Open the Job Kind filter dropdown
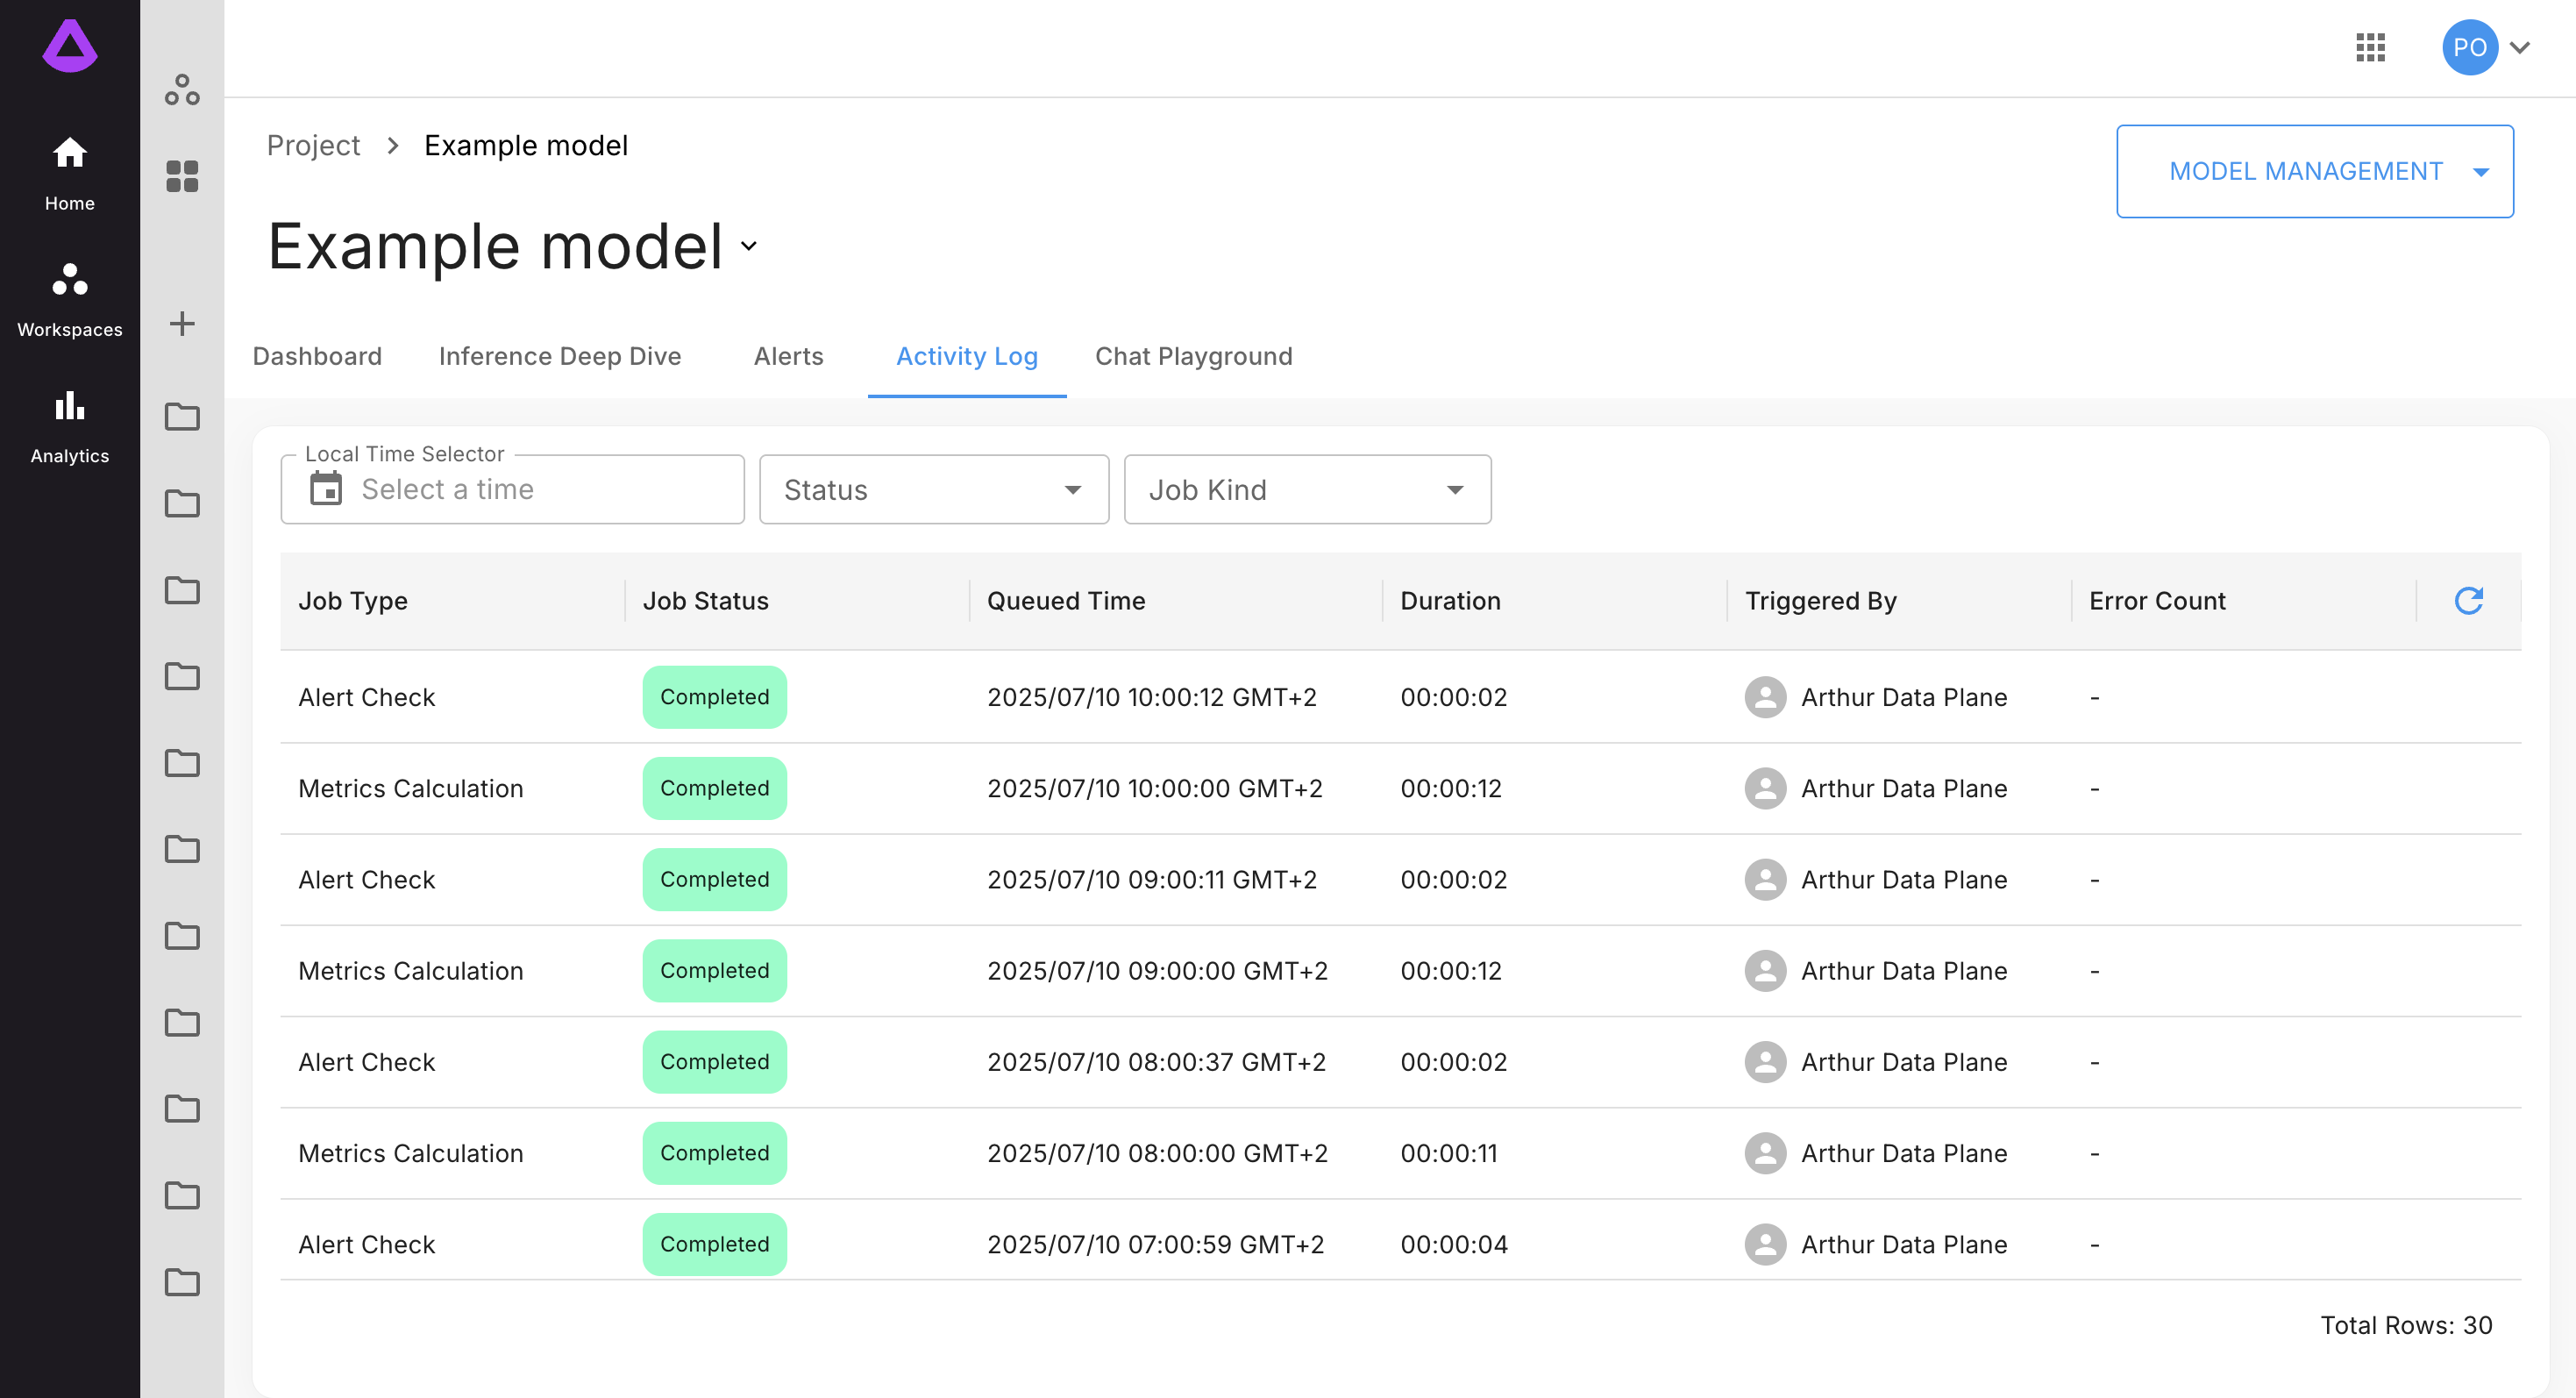2576x1398 pixels. [x=1307, y=489]
